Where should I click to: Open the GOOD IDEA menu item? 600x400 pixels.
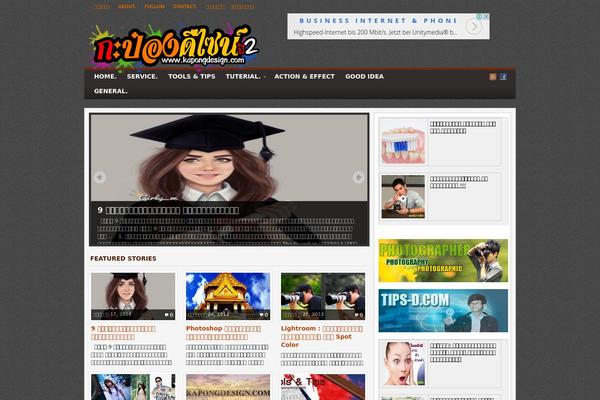pos(364,77)
